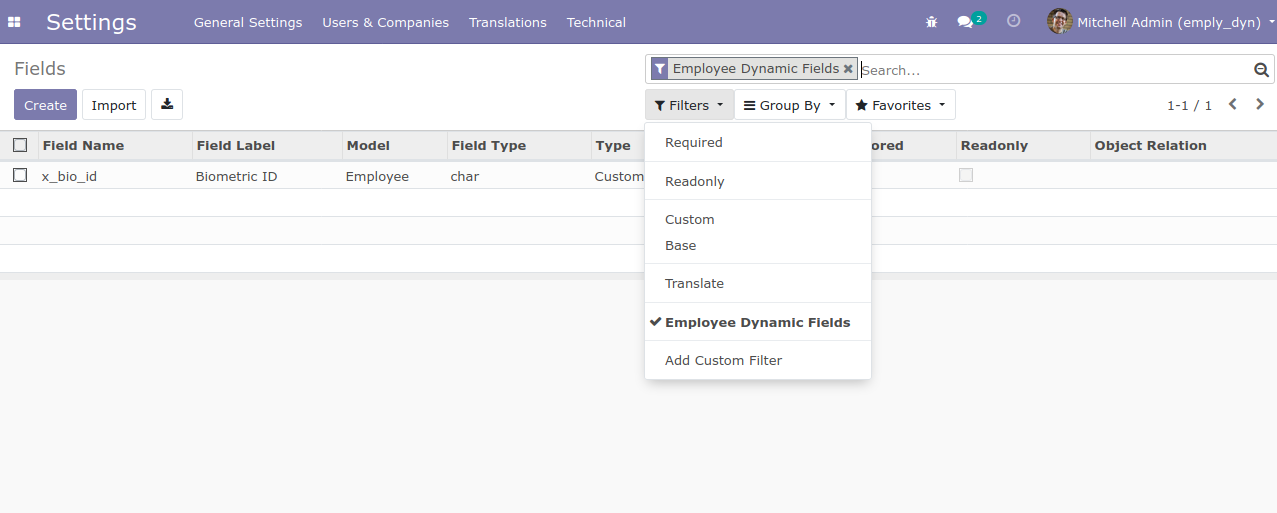Tick the select-all header checkbox
The image size is (1277, 513).
pyautogui.click(x=20, y=145)
